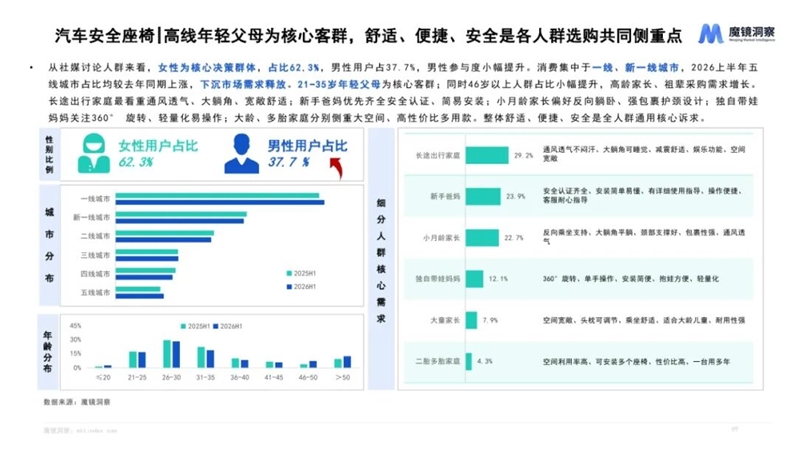This screenshot has width=799, height=450.
Task: Click the 62.3% female percentage value
Action: pos(136,162)
